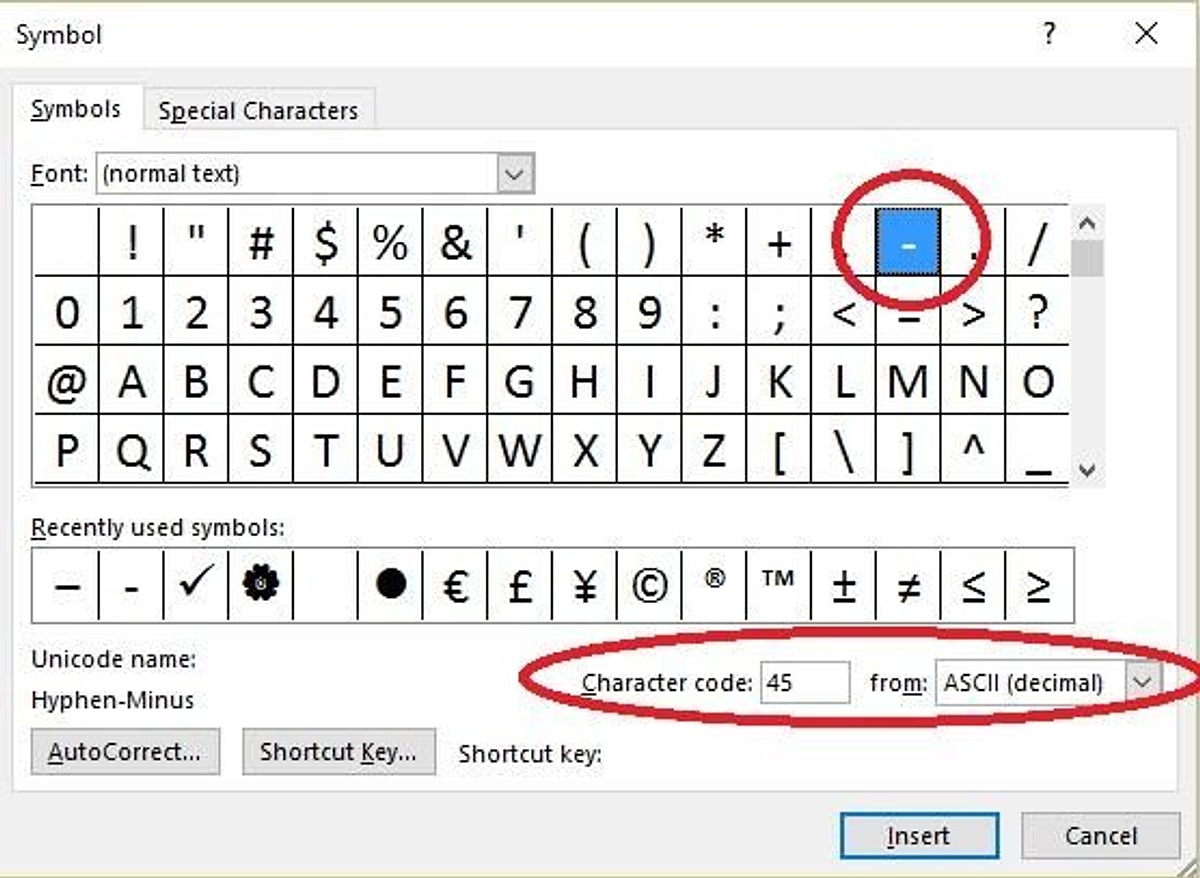This screenshot has width=1200, height=878.
Task: Switch to the Special Characters tab
Action: (x=258, y=111)
